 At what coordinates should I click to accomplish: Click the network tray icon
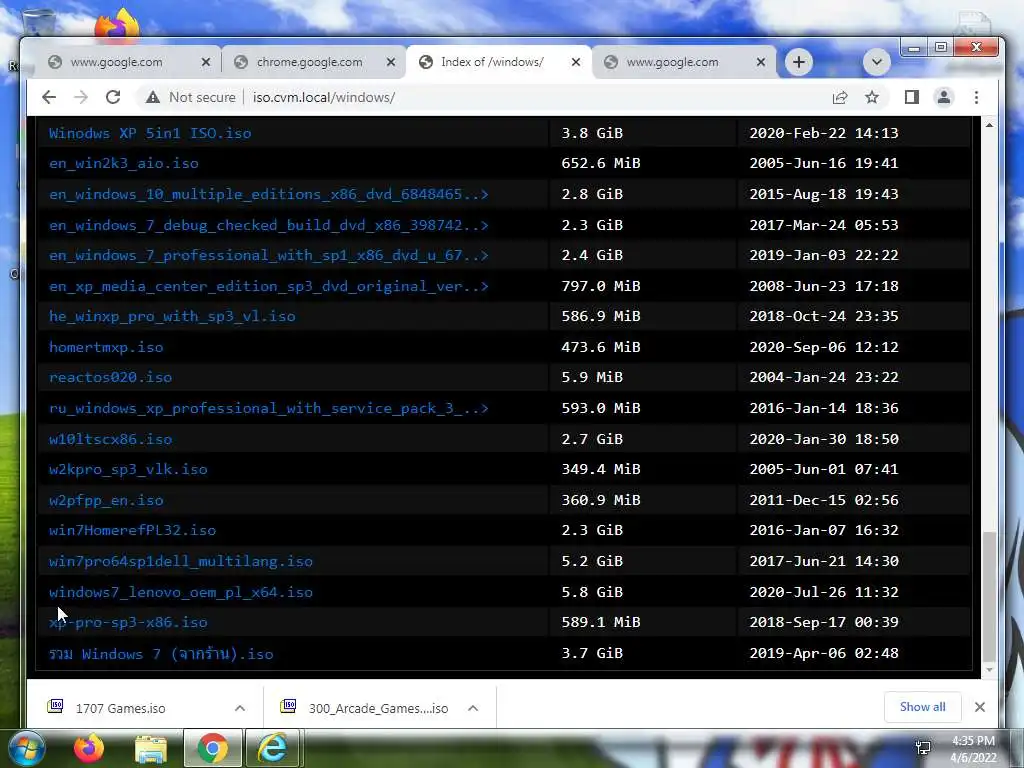pos(923,748)
